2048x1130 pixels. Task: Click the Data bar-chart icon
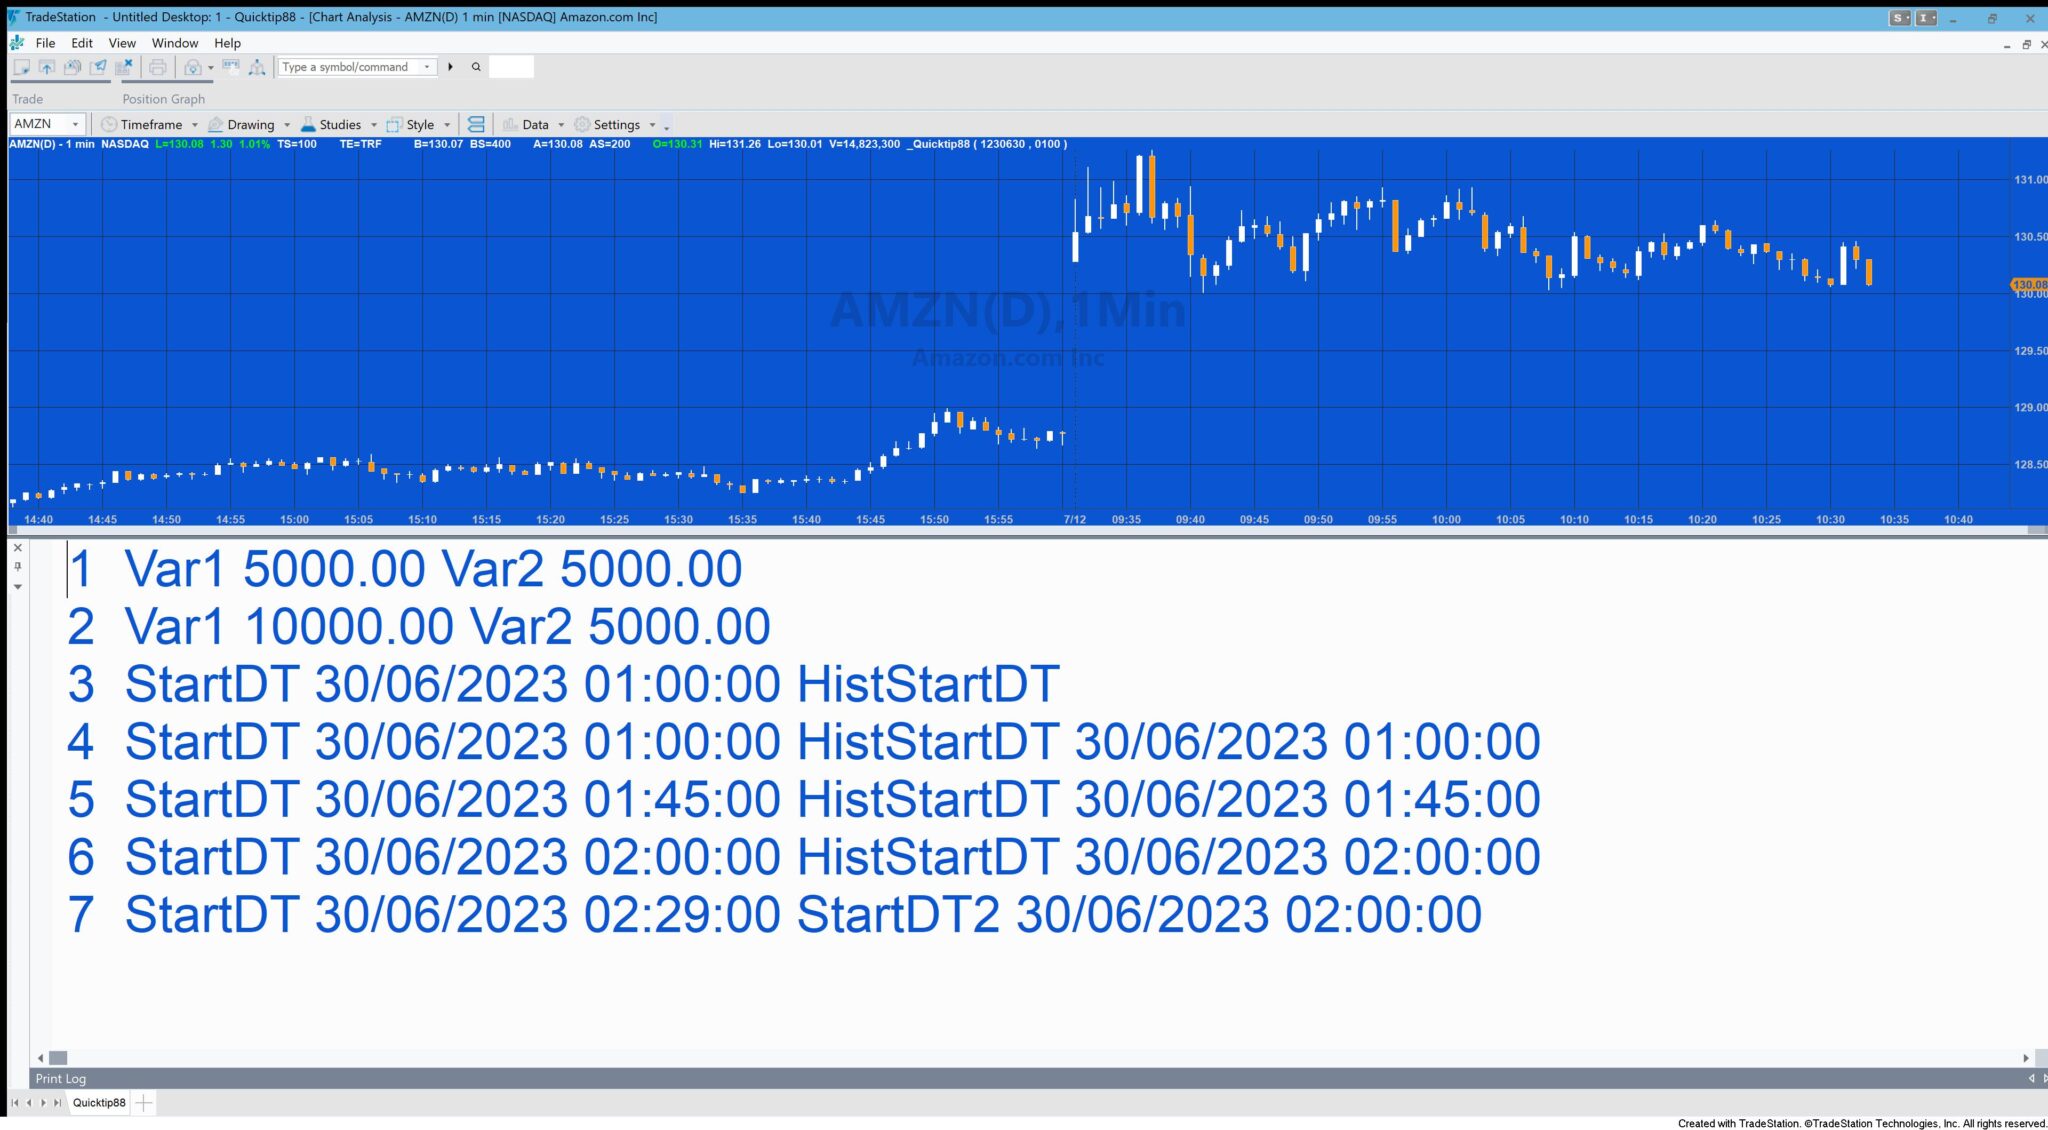click(512, 124)
